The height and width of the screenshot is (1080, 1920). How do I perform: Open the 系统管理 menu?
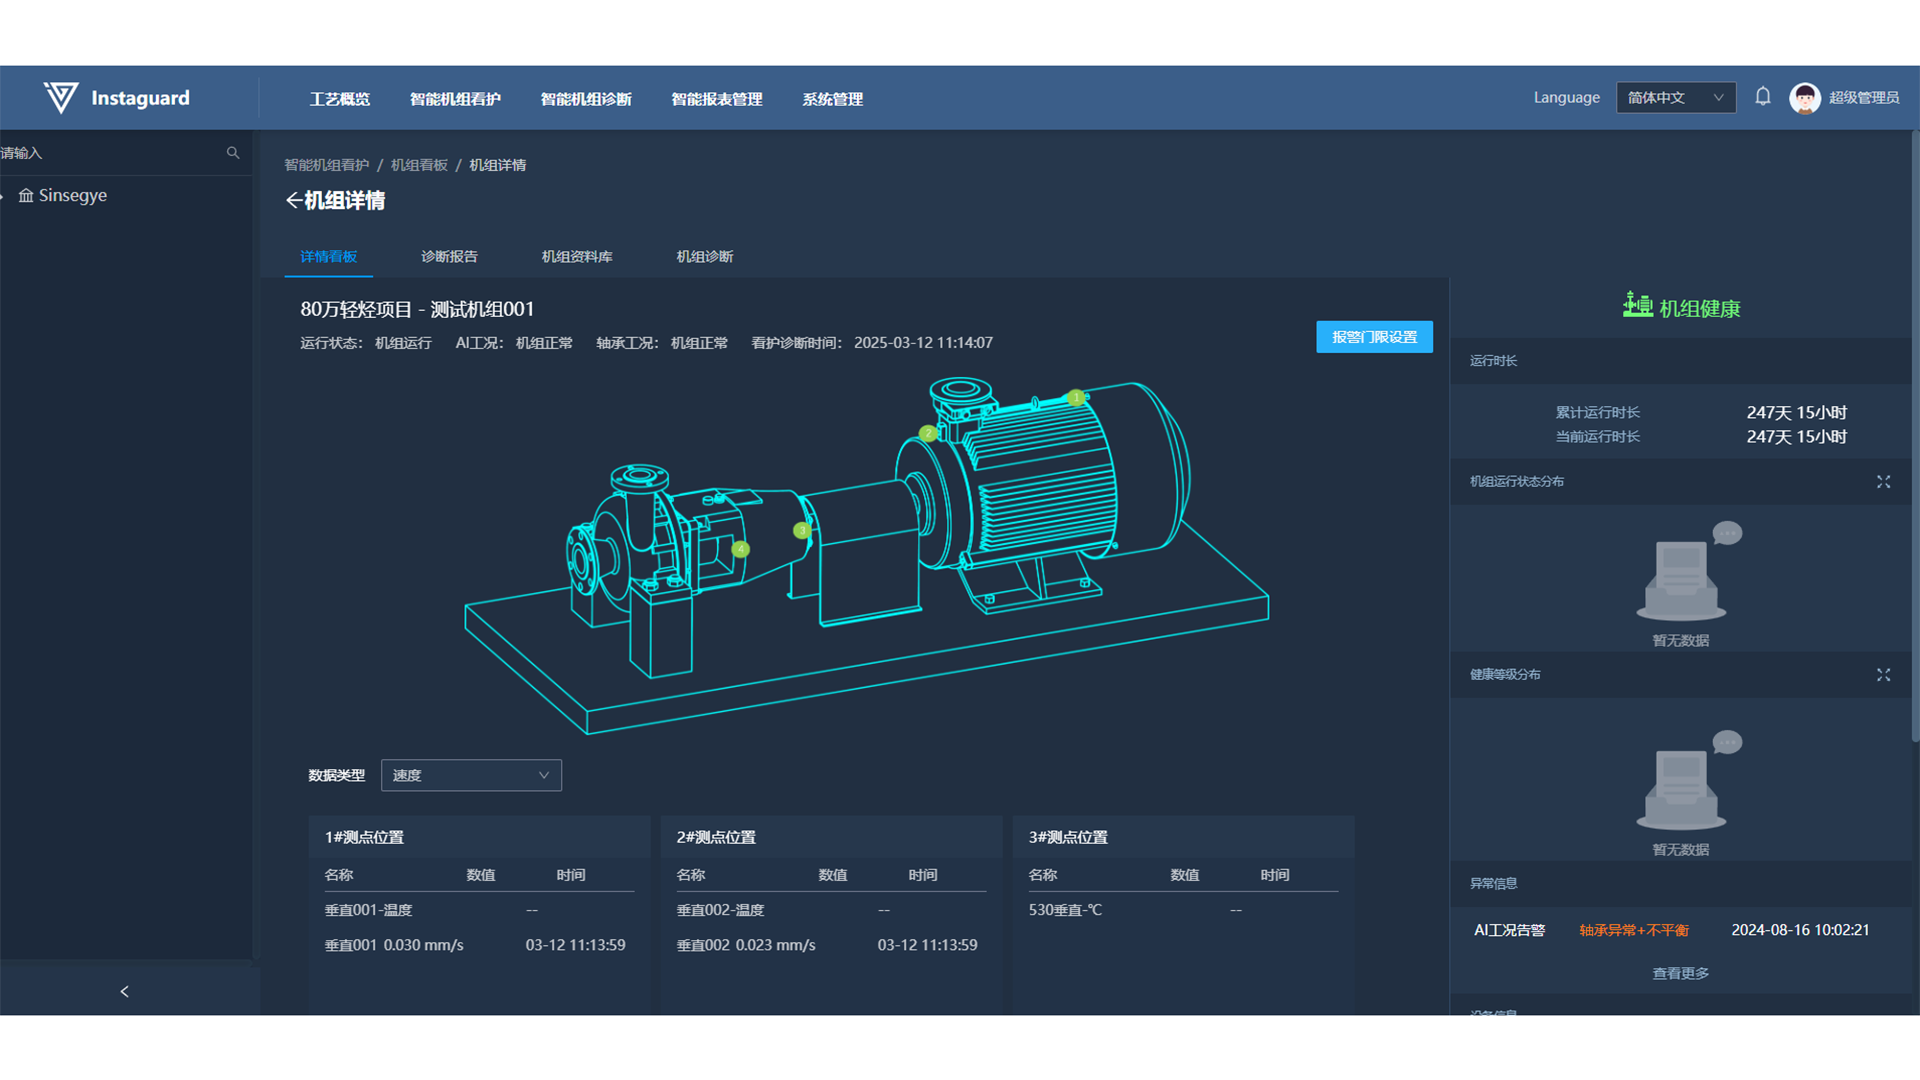point(833,99)
